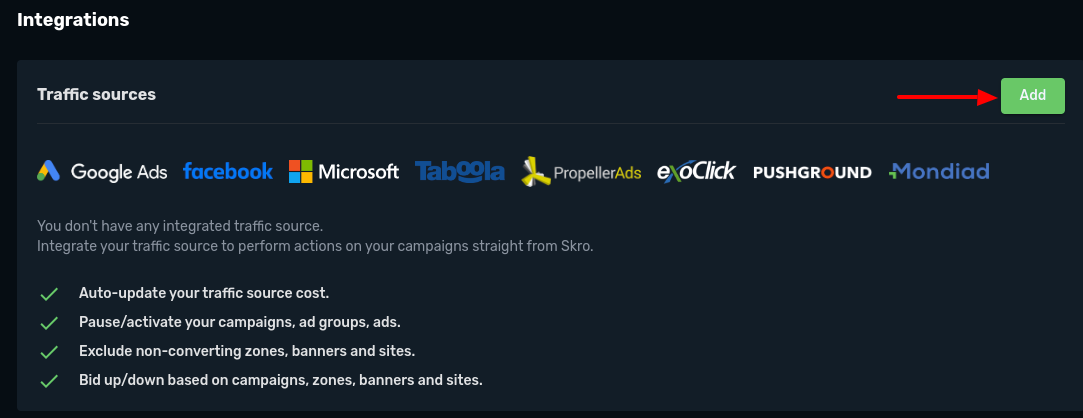This screenshot has width=1083, height=418.
Task: Click the green Add button
Action: pos(1032,96)
